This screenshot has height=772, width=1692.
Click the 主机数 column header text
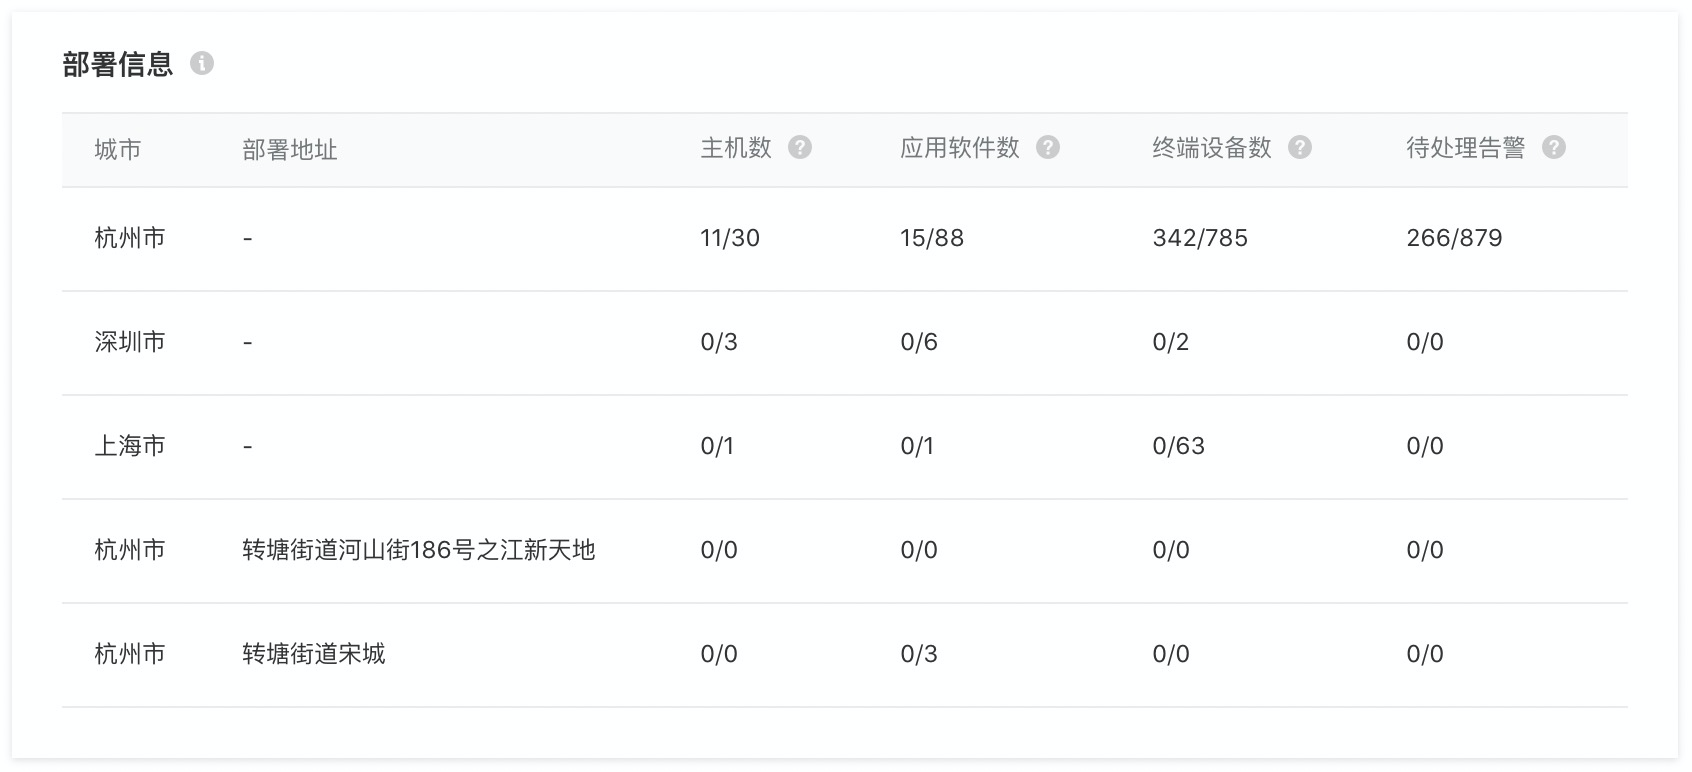[x=736, y=148]
